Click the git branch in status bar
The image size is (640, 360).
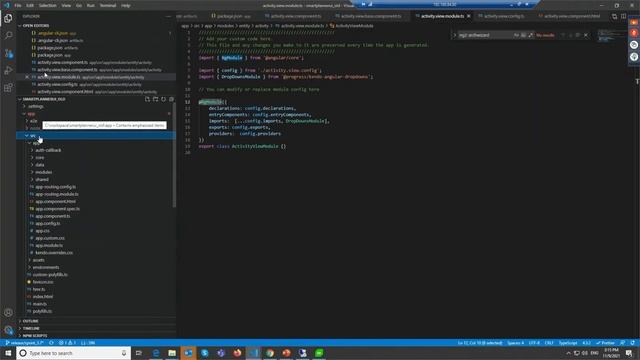[25, 343]
